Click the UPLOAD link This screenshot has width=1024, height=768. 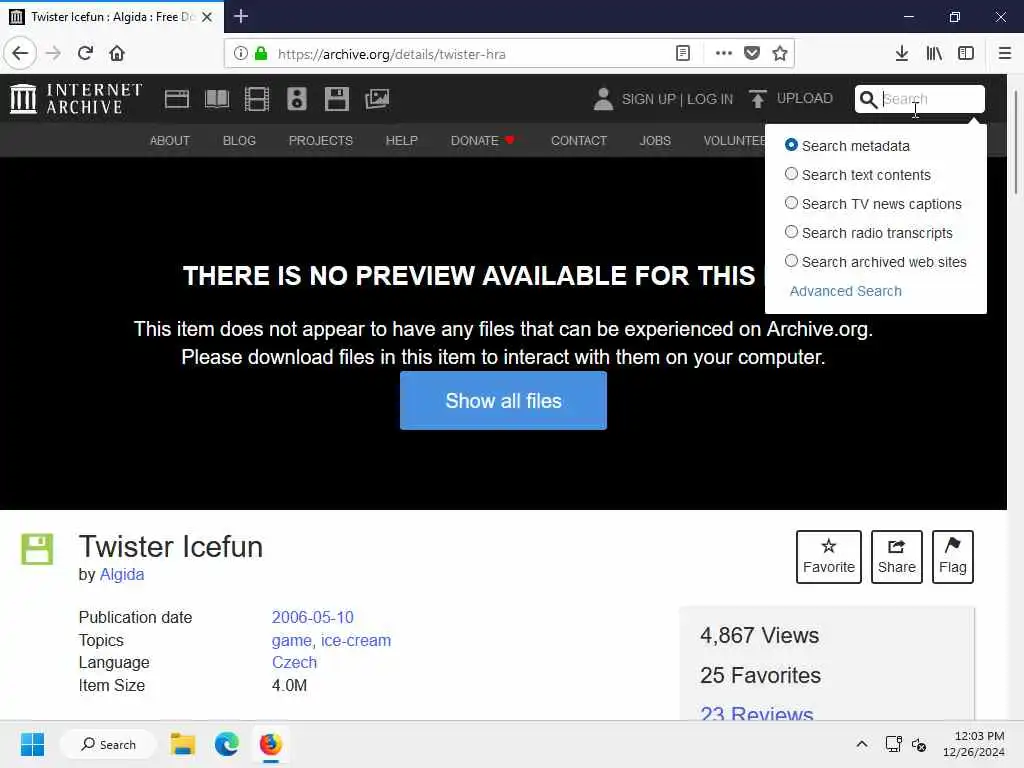tap(805, 99)
